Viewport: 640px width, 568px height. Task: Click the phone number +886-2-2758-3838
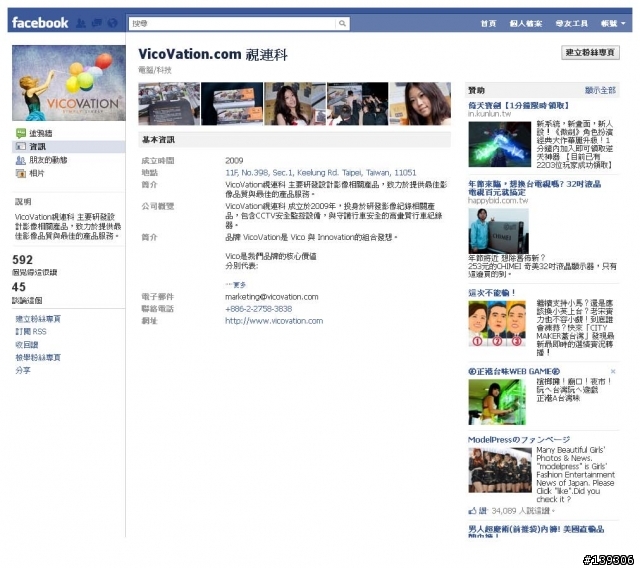(x=258, y=309)
